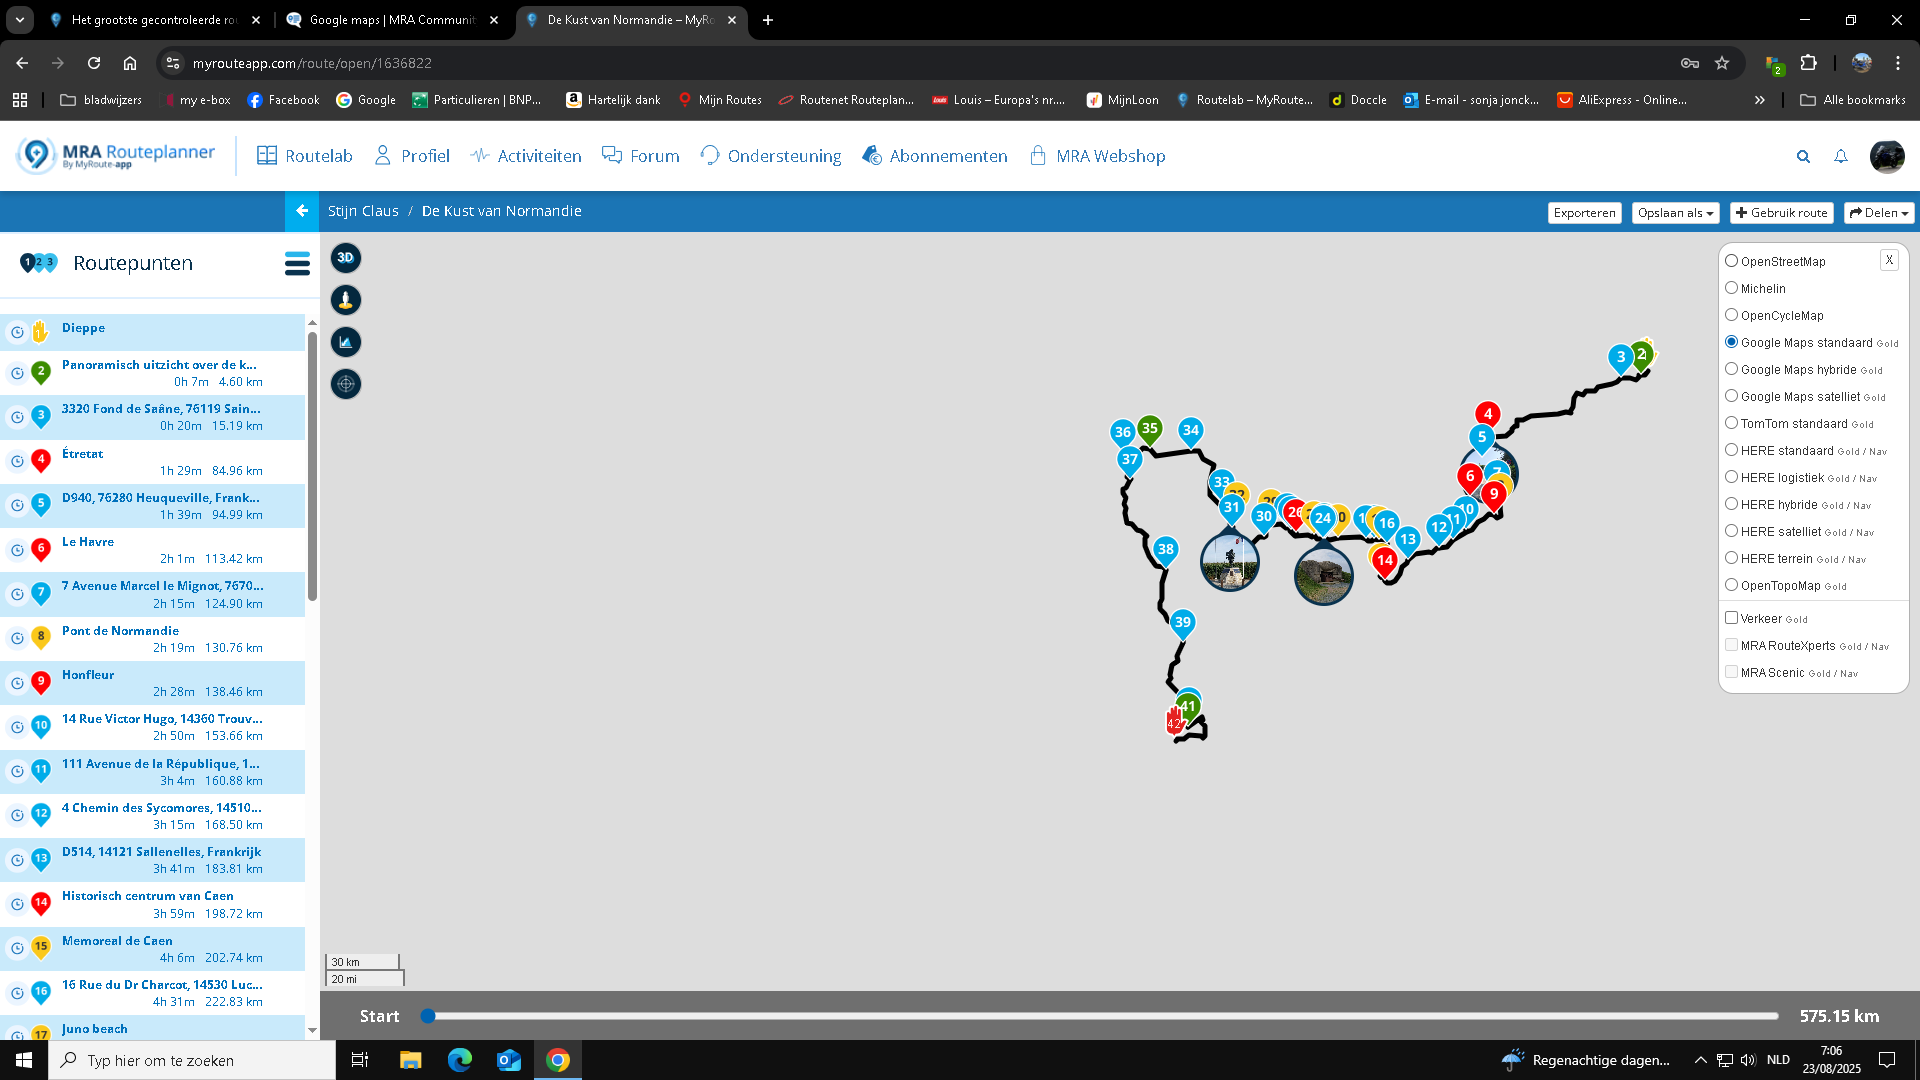The image size is (1920, 1080).
Task: Open the Delen dropdown
Action: (x=1879, y=213)
